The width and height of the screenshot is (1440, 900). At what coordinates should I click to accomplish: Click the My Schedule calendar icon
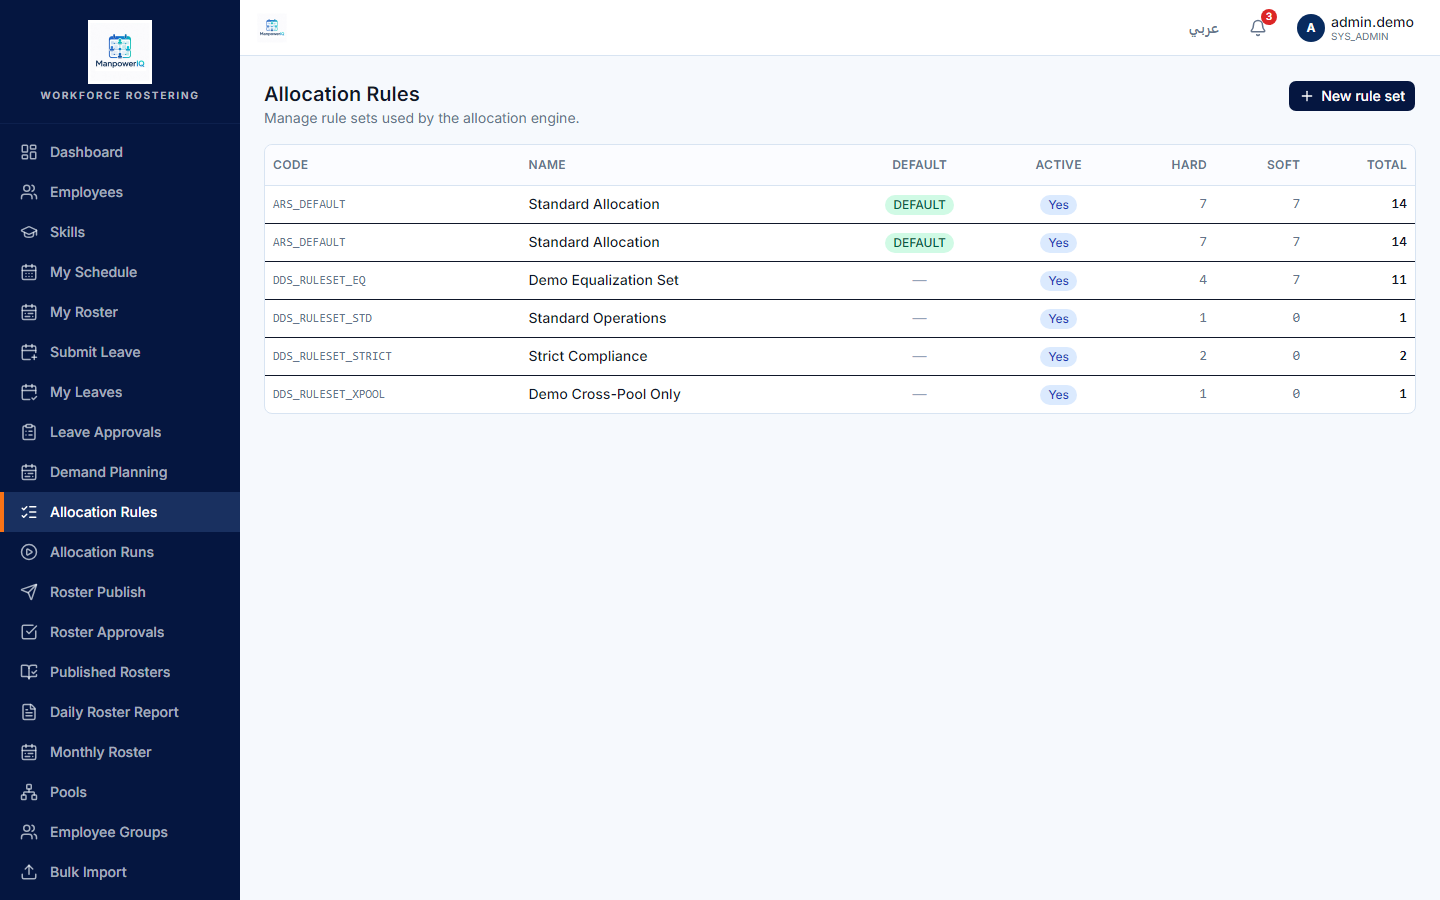pyautogui.click(x=29, y=272)
